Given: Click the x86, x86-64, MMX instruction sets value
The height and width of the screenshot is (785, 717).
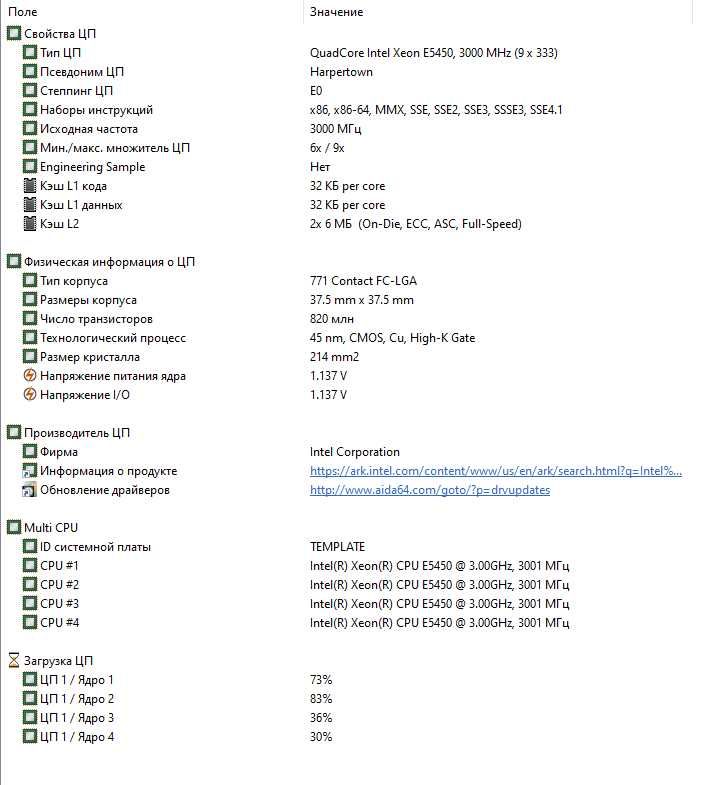Looking at the screenshot, I should pos(436,110).
